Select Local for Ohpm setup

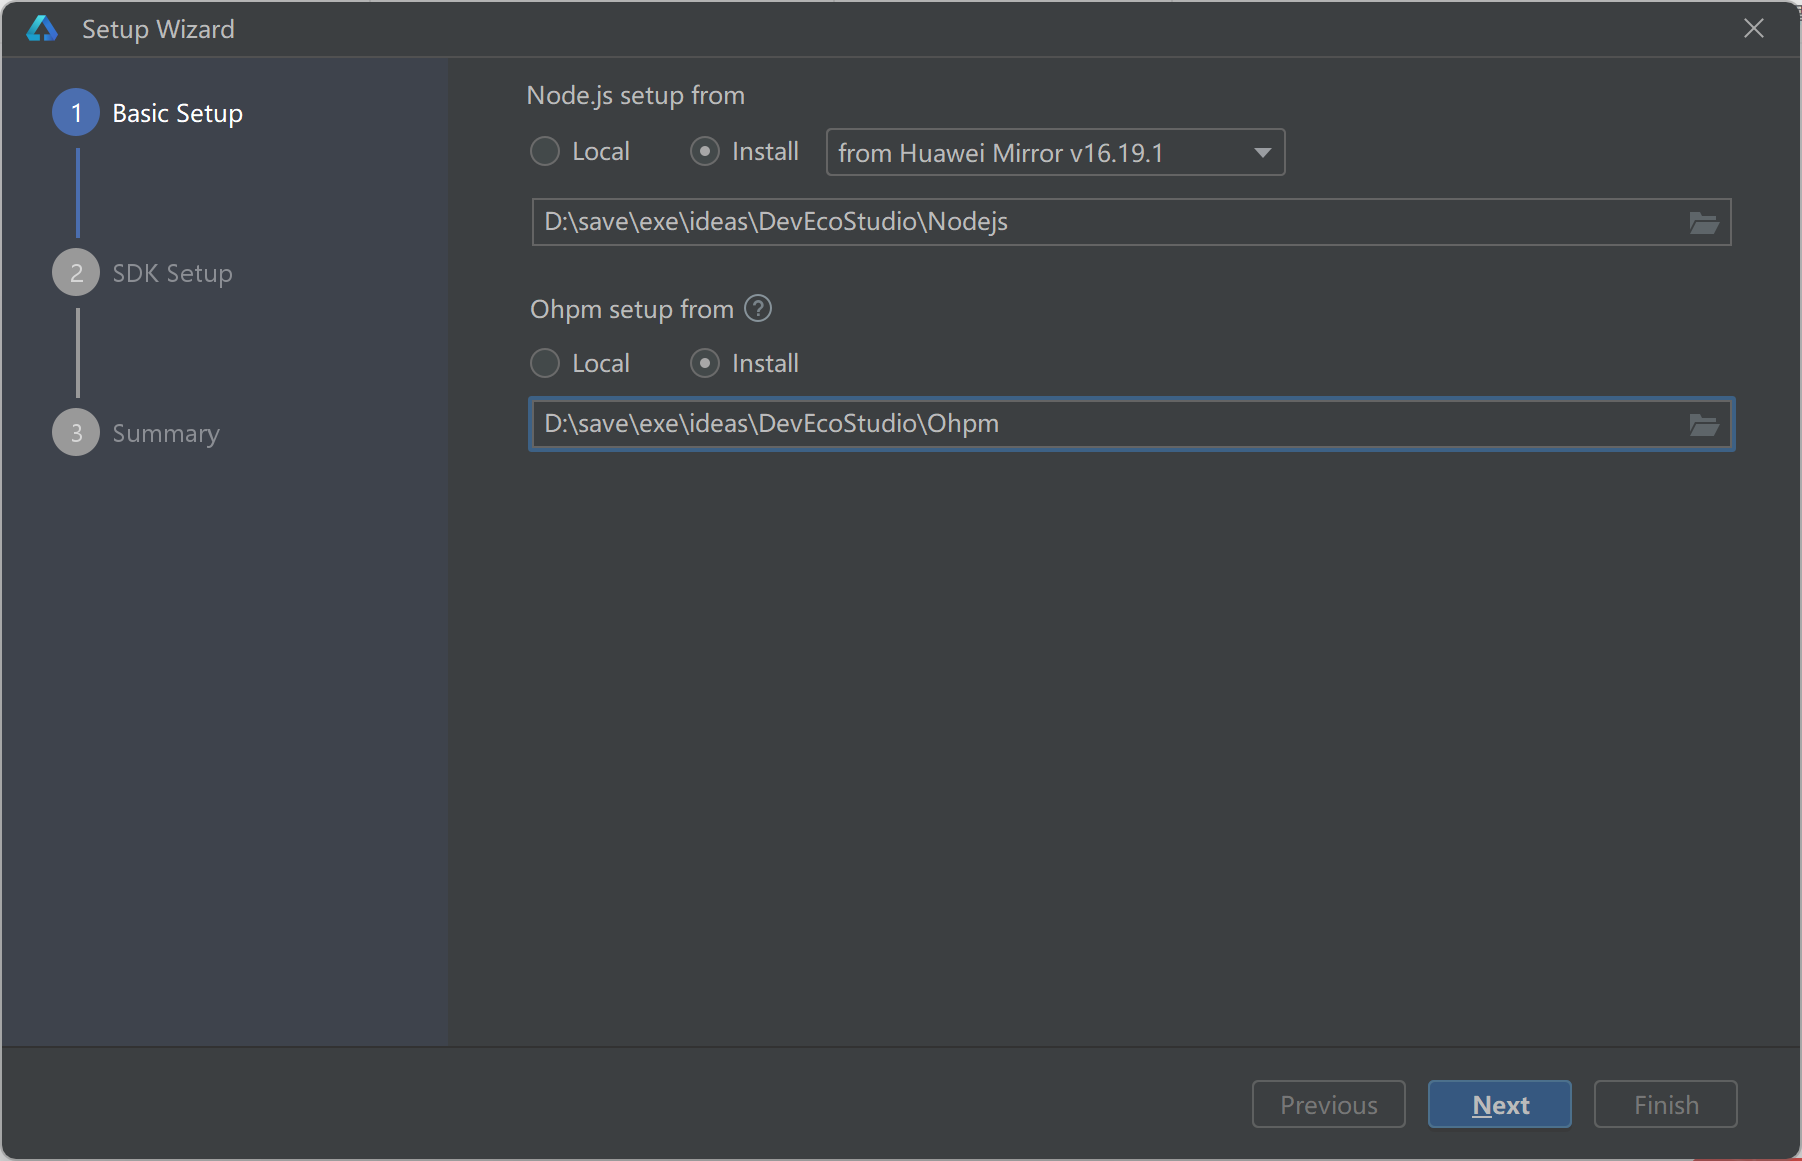click(x=545, y=363)
